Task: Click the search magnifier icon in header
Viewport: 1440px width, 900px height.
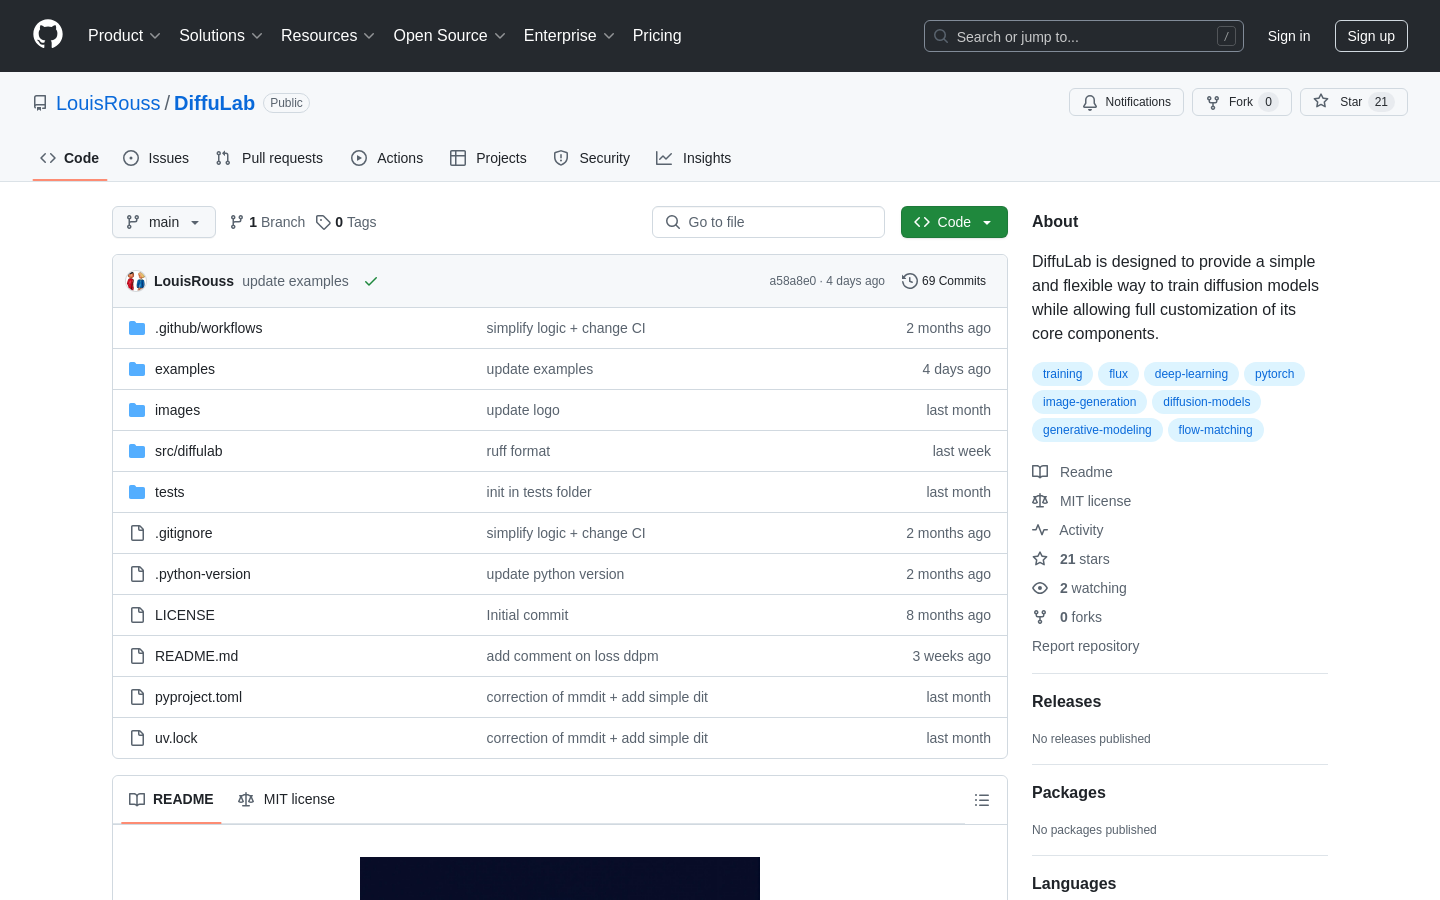Action: point(941,36)
